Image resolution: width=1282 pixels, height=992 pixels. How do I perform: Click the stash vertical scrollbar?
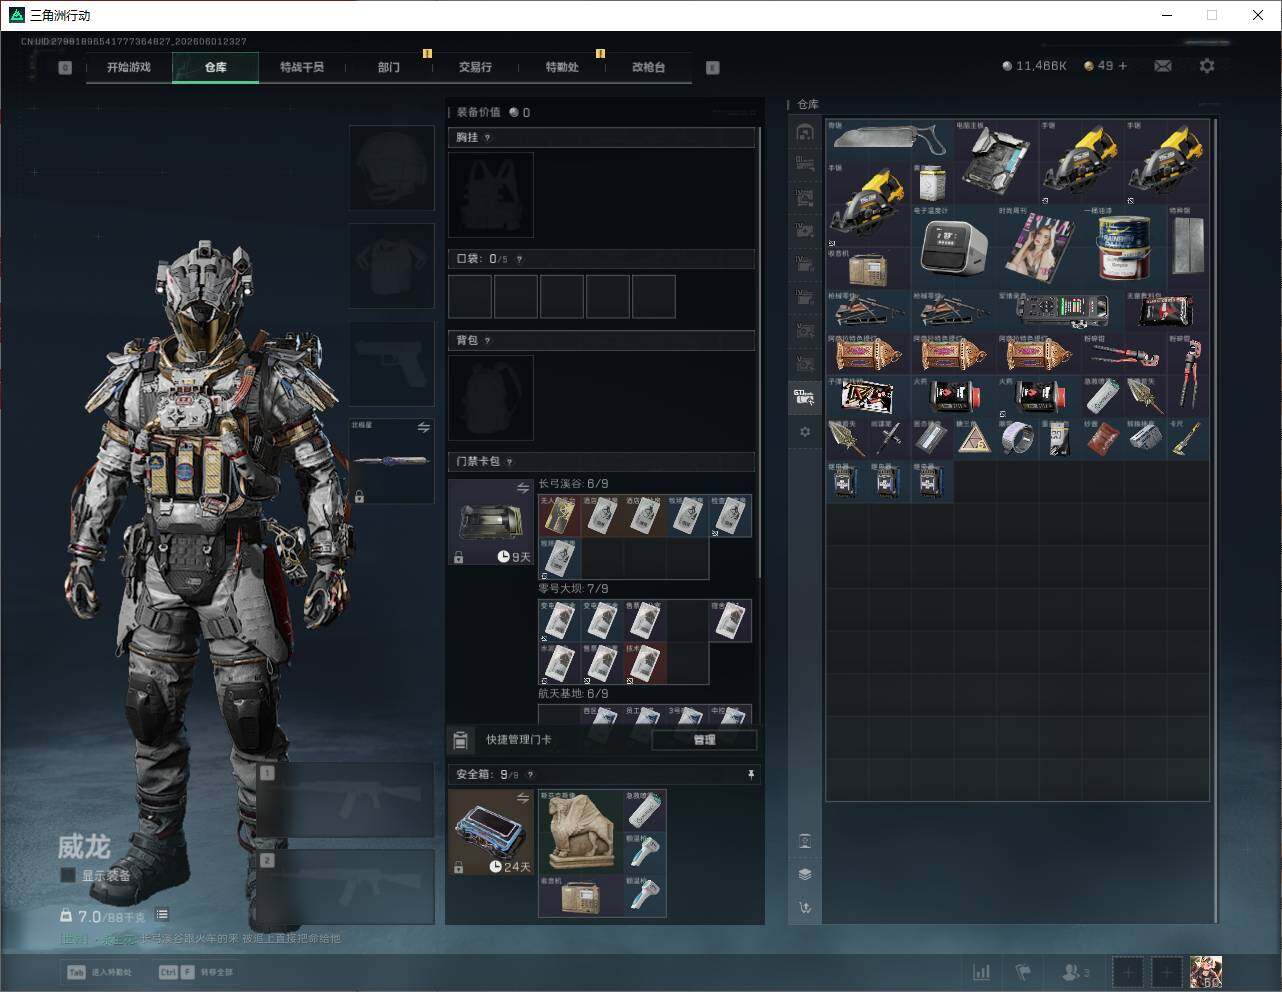tap(1215, 520)
